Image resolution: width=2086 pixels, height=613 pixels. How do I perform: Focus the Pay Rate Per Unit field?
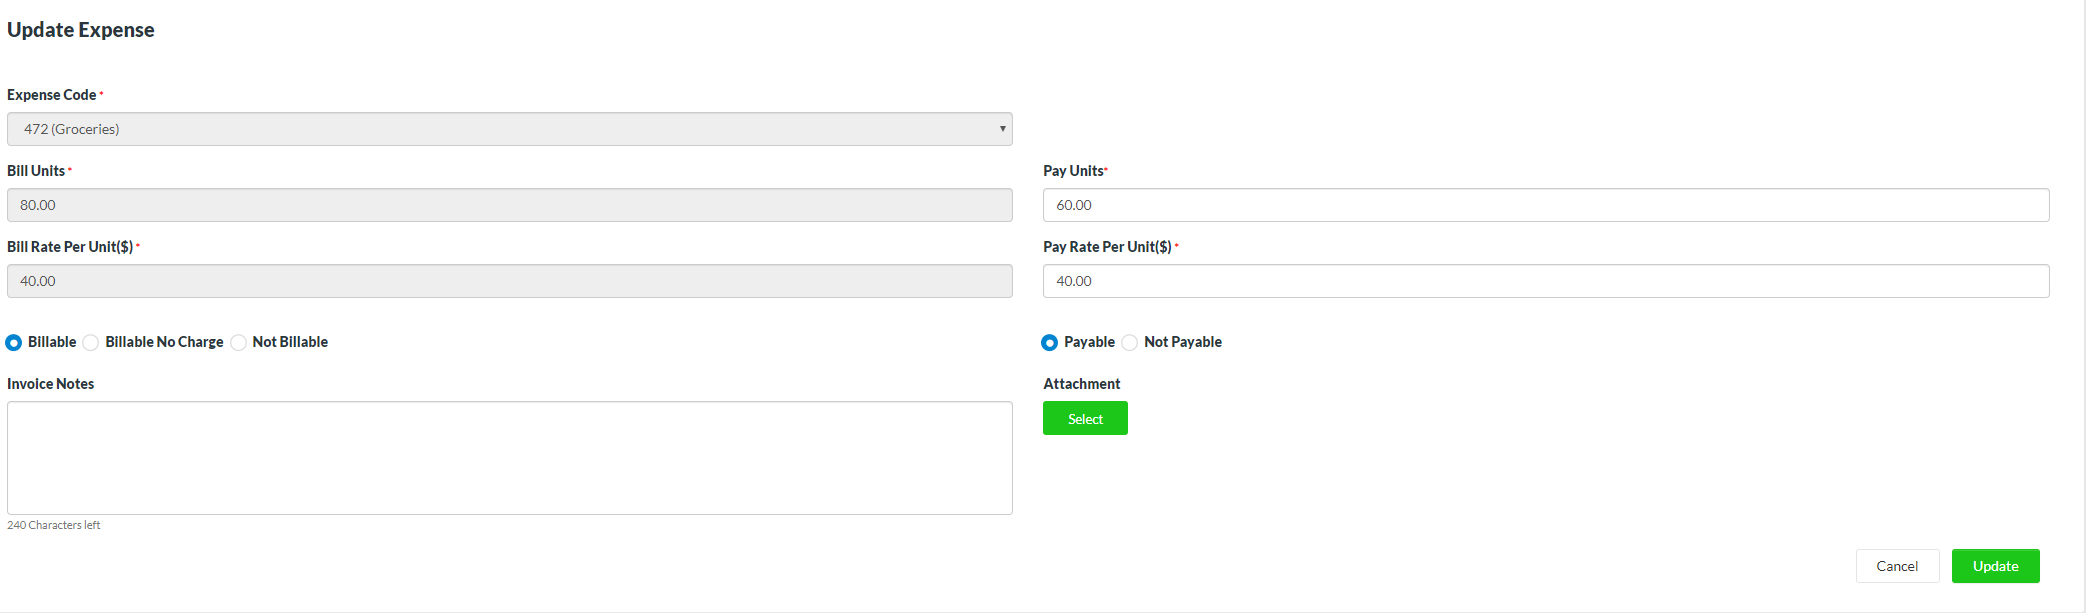pyautogui.click(x=1545, y=281)
